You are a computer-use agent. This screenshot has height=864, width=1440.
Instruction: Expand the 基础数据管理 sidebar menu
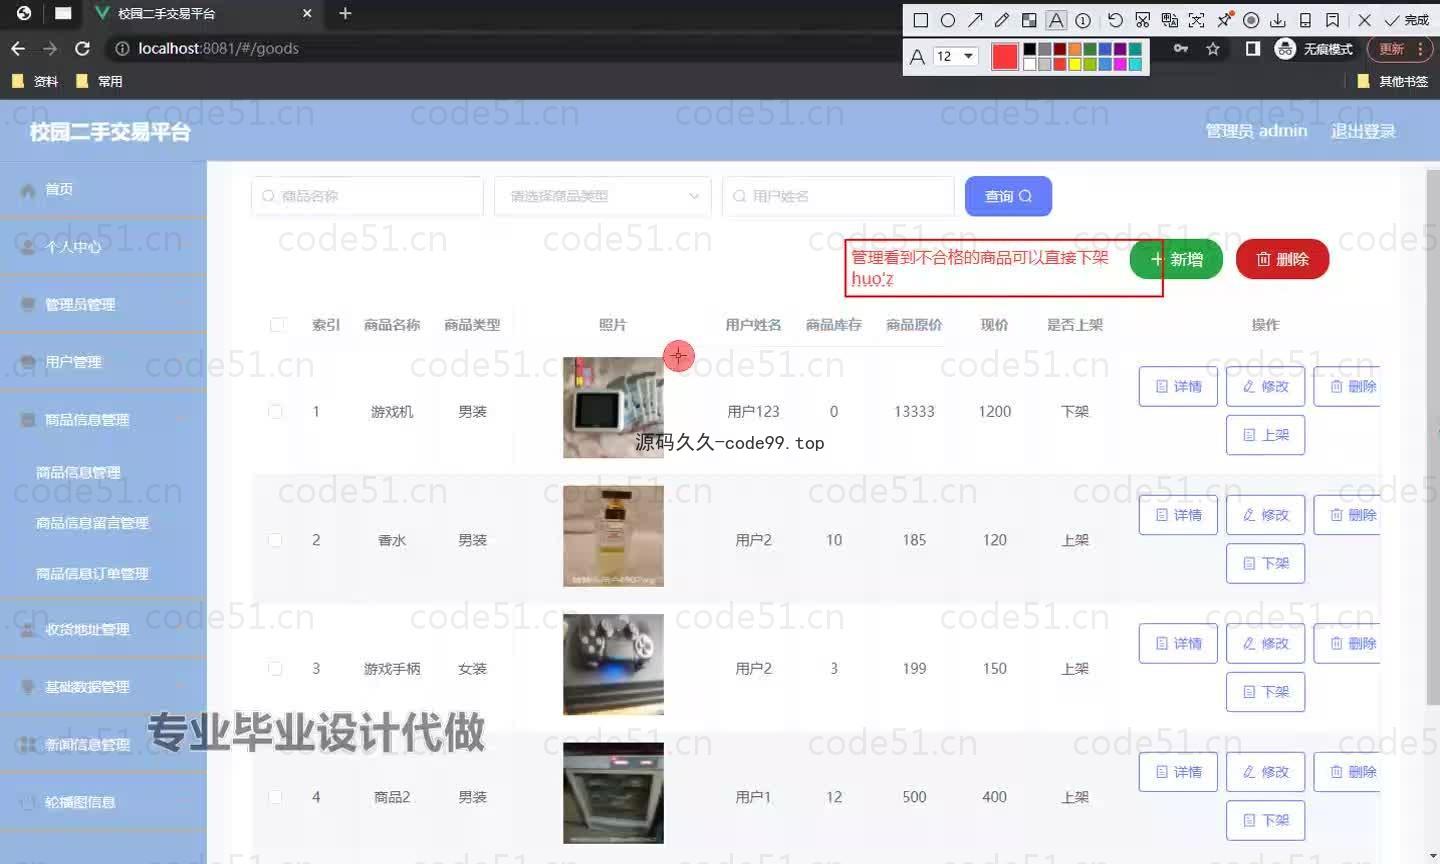pyautogui.click(x=103, y=687)
